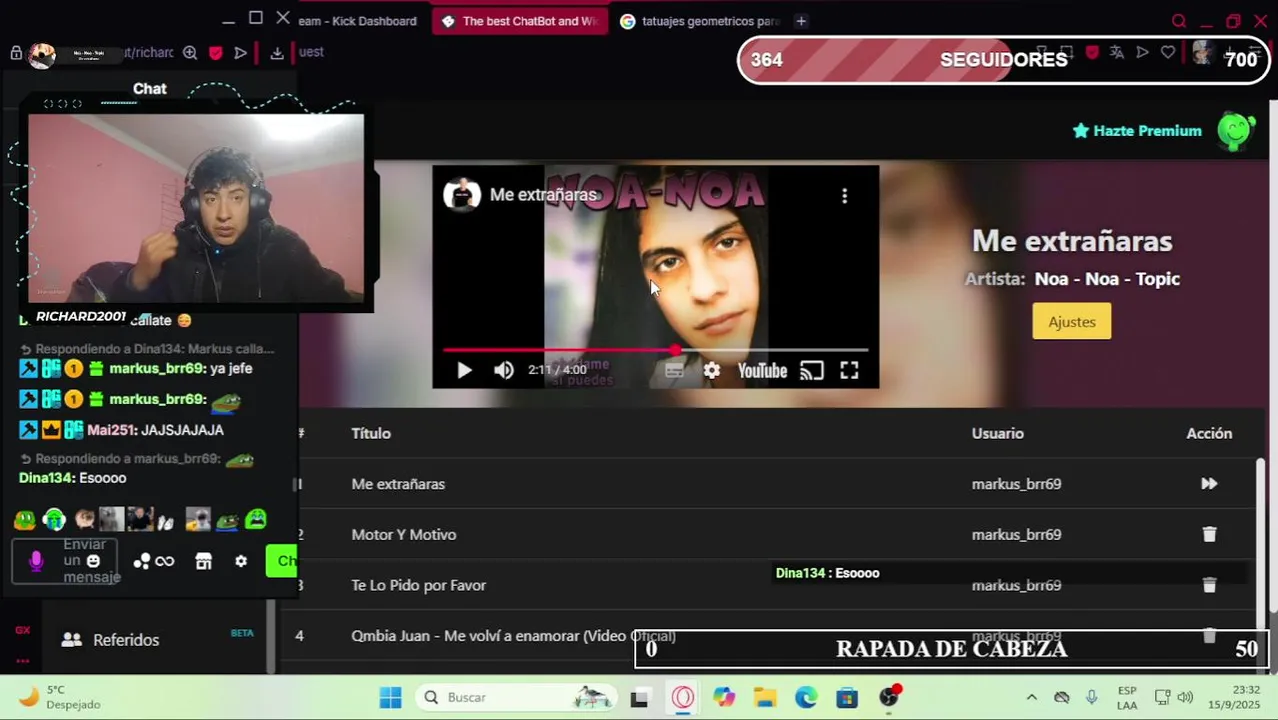This screenshot has height=720, width=1278.
Task: Click username markus_brr69 saying ya jefe
Action: pyautogui.click(x=157, y=369)
